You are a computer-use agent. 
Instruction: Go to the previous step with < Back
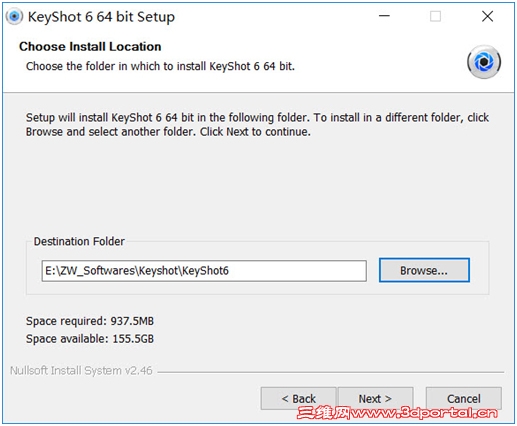pos(298,398)
